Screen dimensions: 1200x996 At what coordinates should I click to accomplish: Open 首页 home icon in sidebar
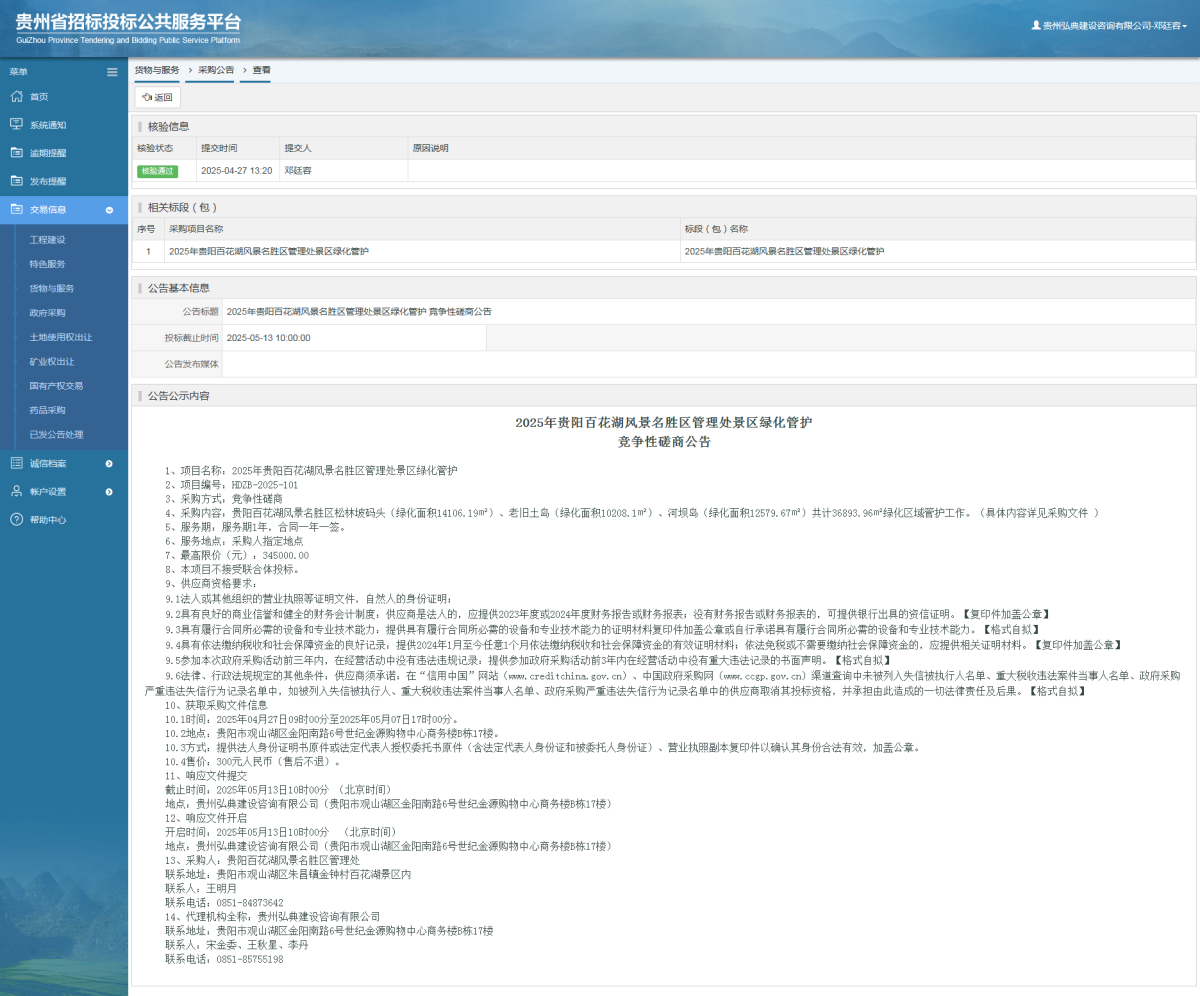tap(16, 96)
